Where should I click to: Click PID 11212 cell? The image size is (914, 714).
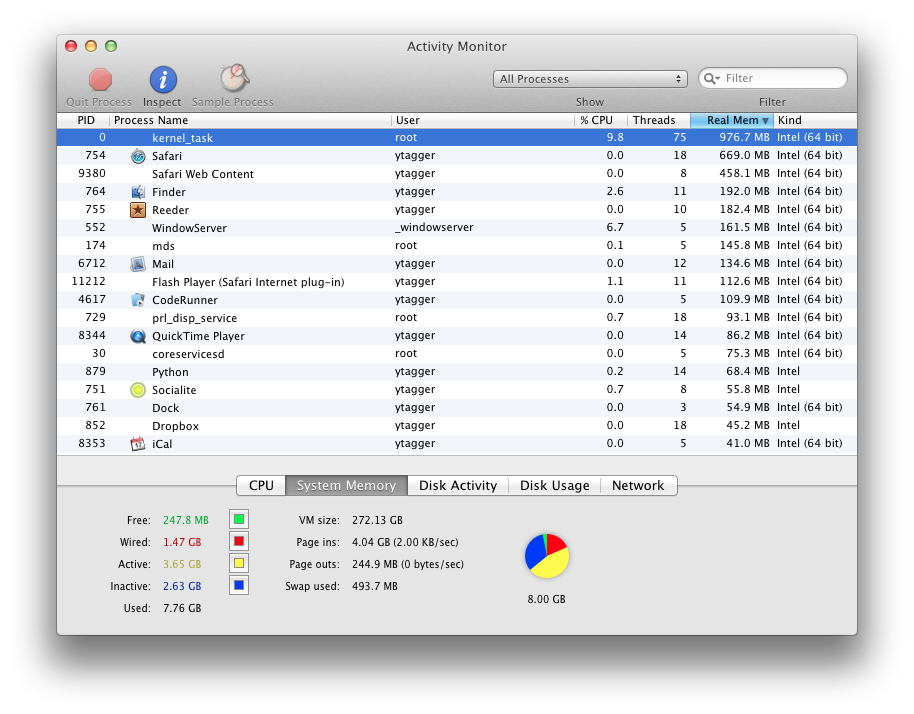[x=89, y=282]
